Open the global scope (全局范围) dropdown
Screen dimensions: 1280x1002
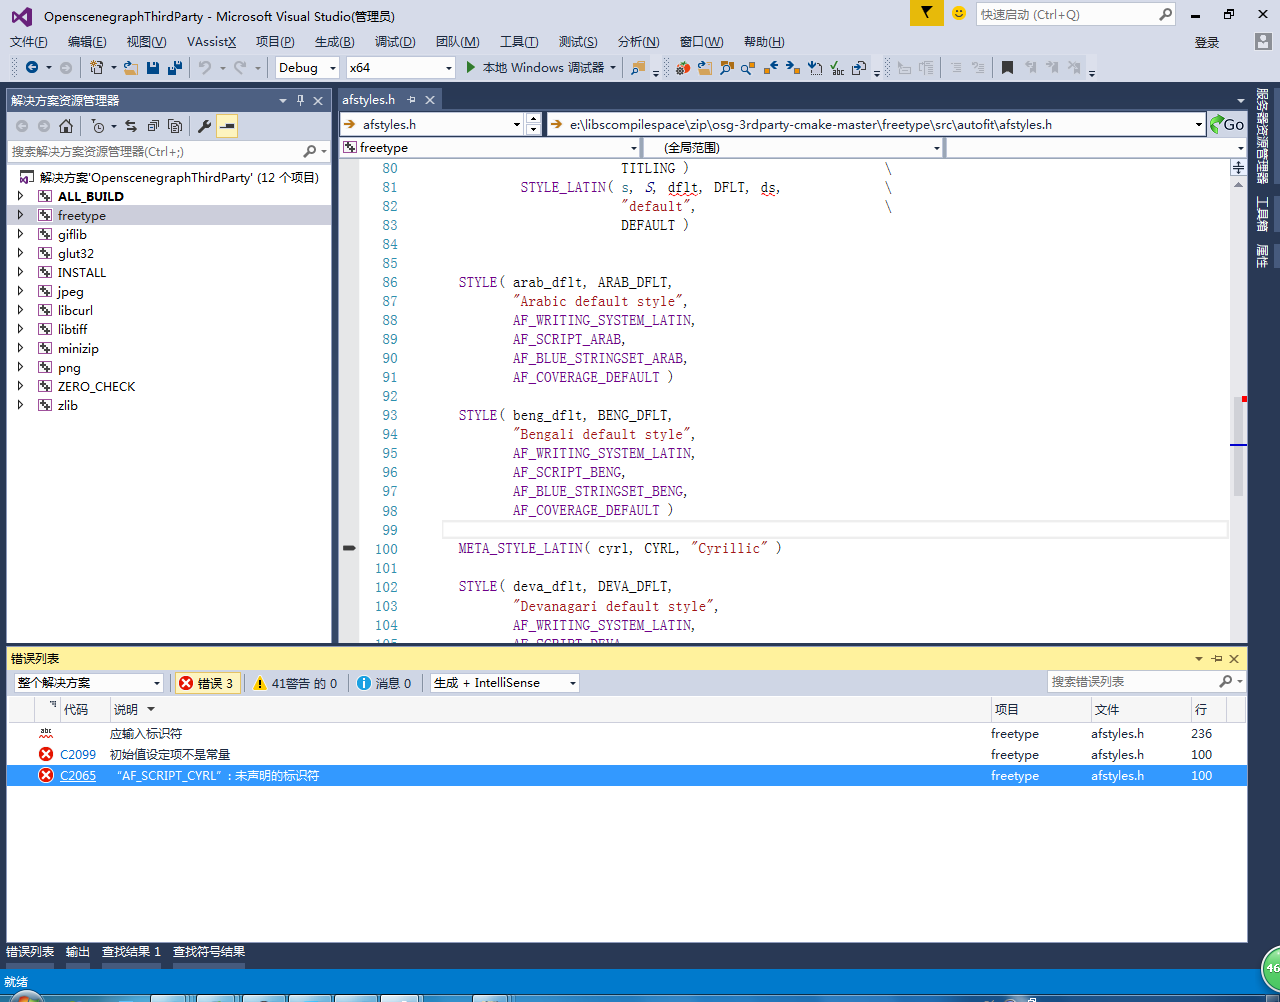[937, 148]
